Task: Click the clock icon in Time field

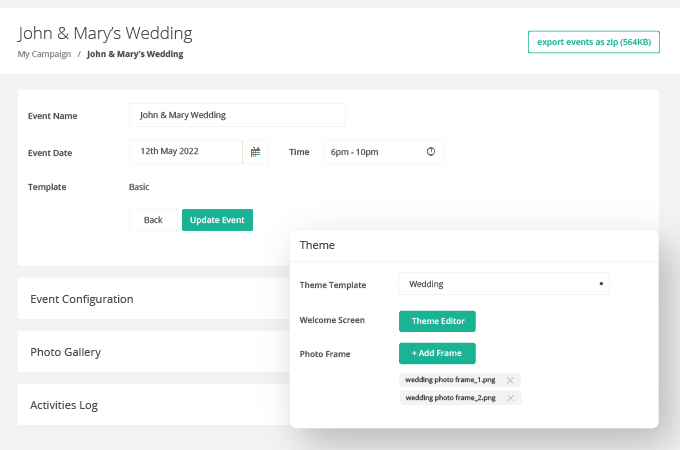Action: click(x=431, y=151)
